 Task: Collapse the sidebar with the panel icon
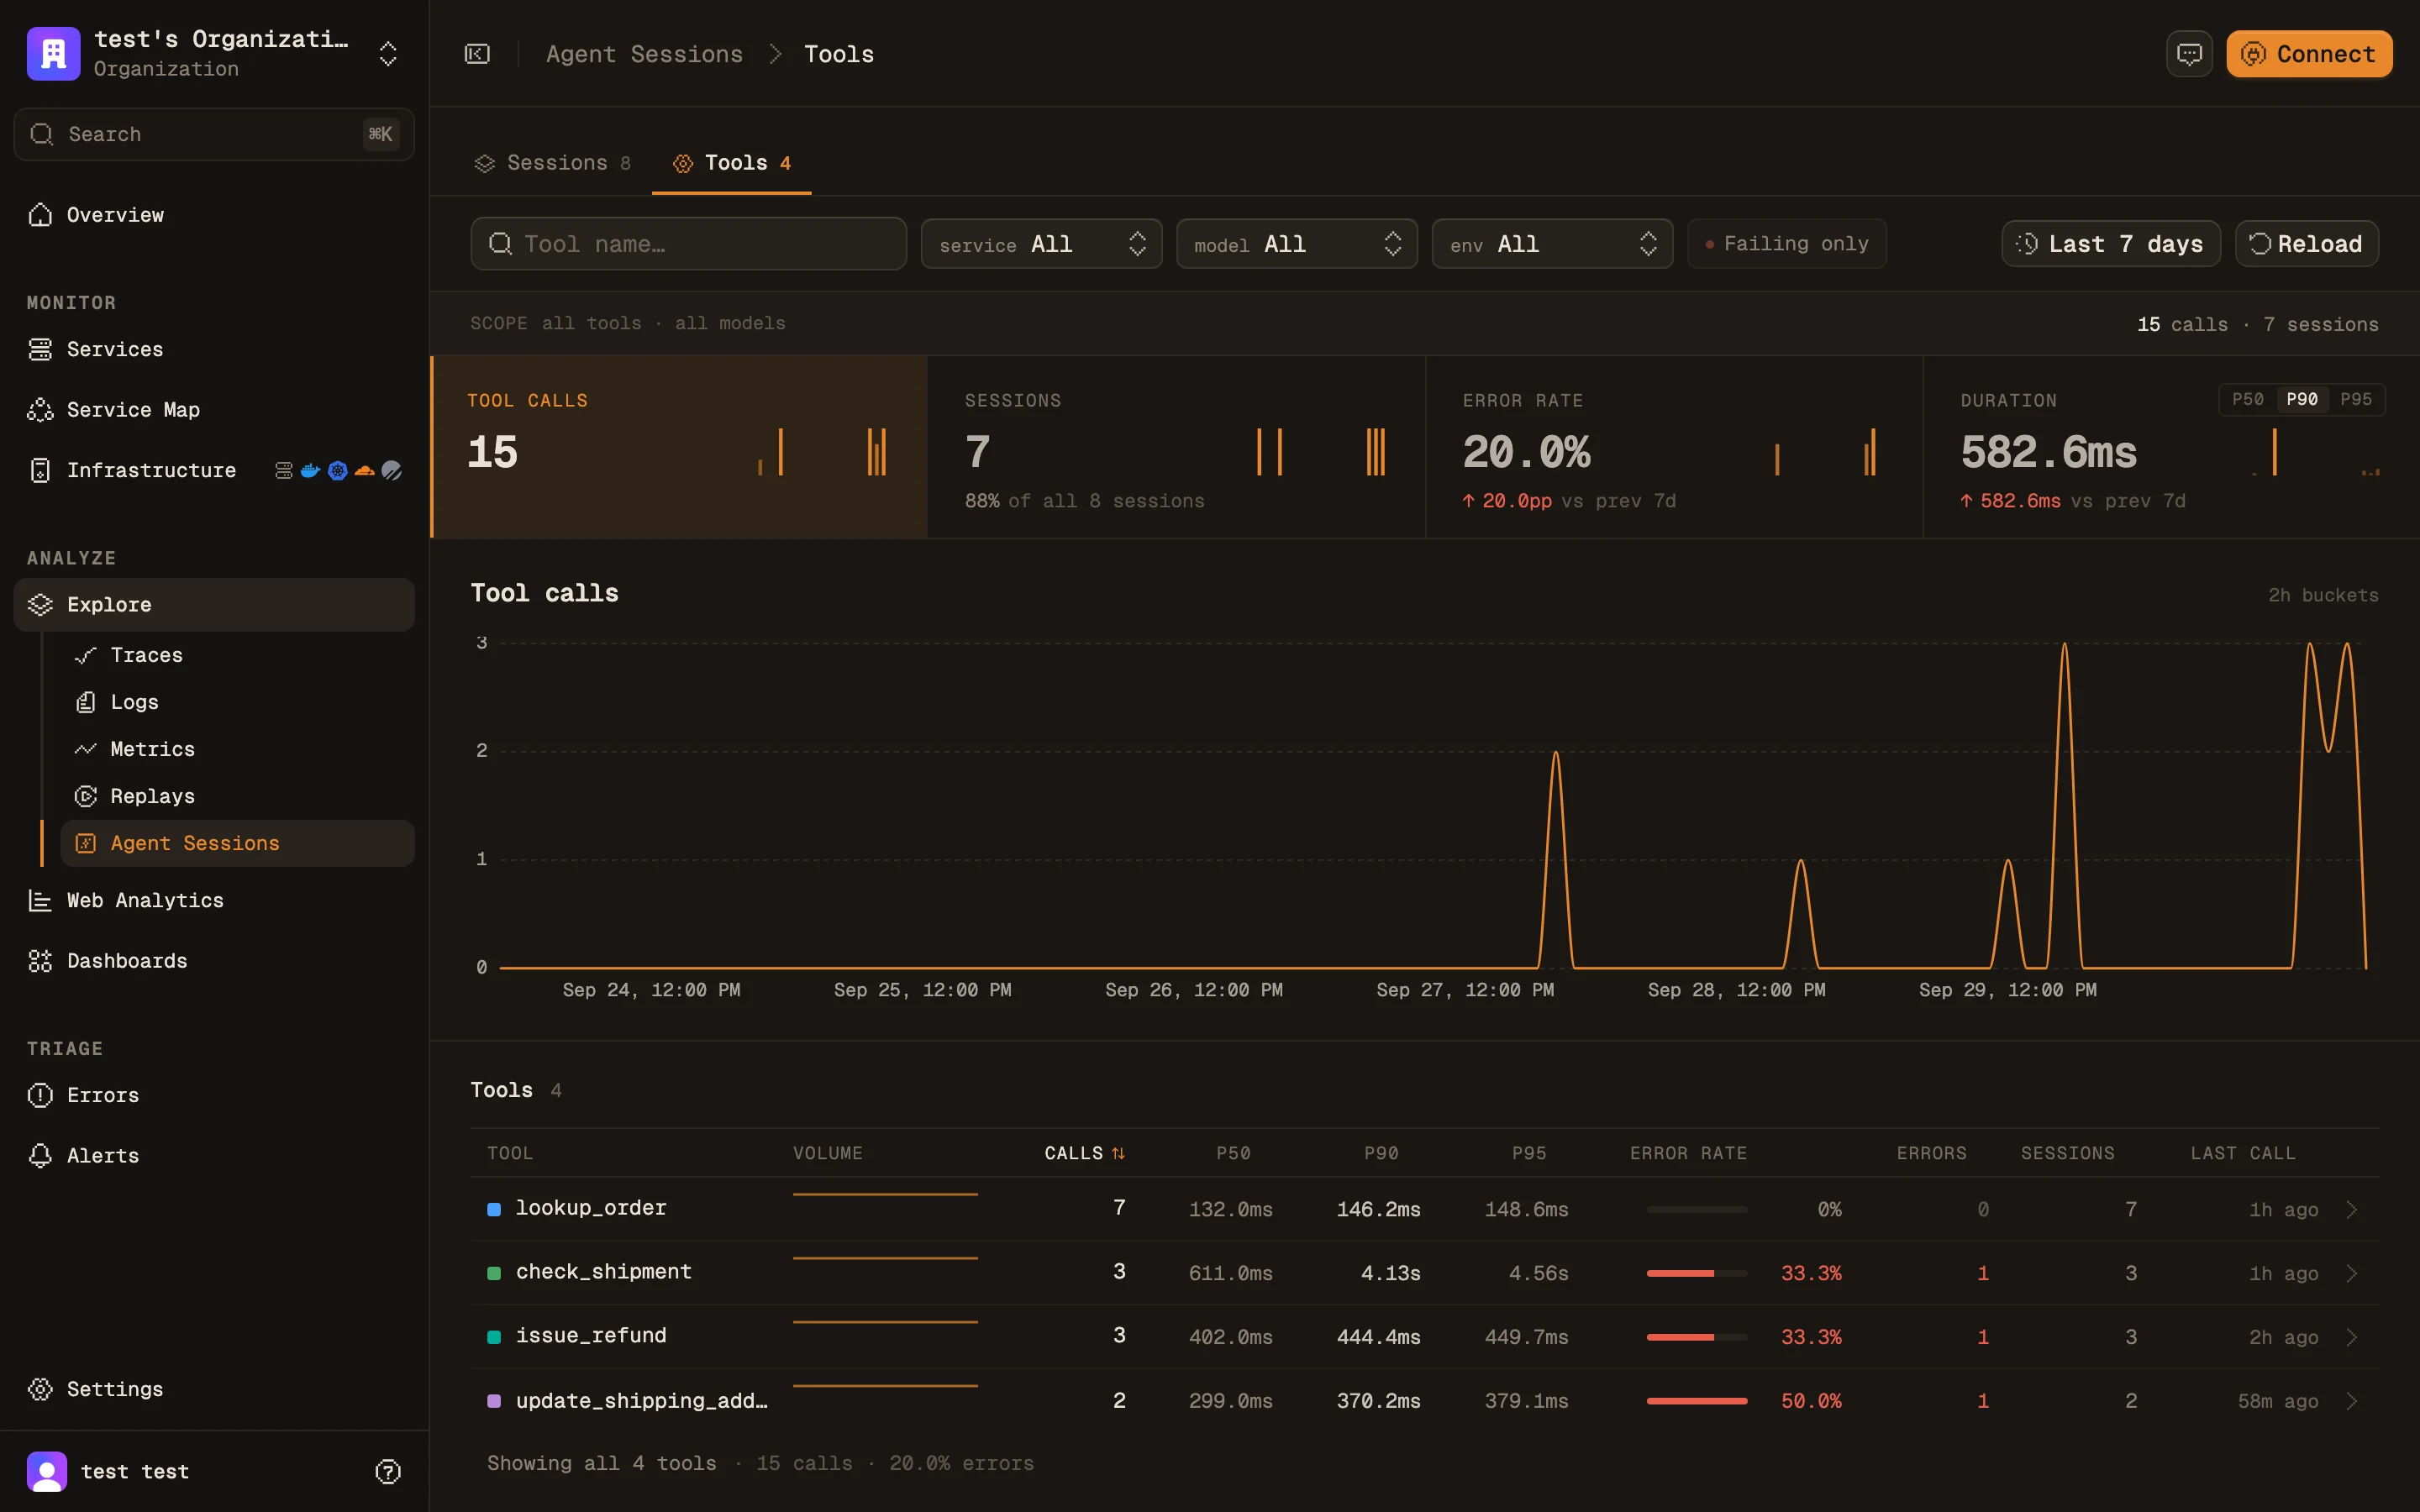[478, 54]
